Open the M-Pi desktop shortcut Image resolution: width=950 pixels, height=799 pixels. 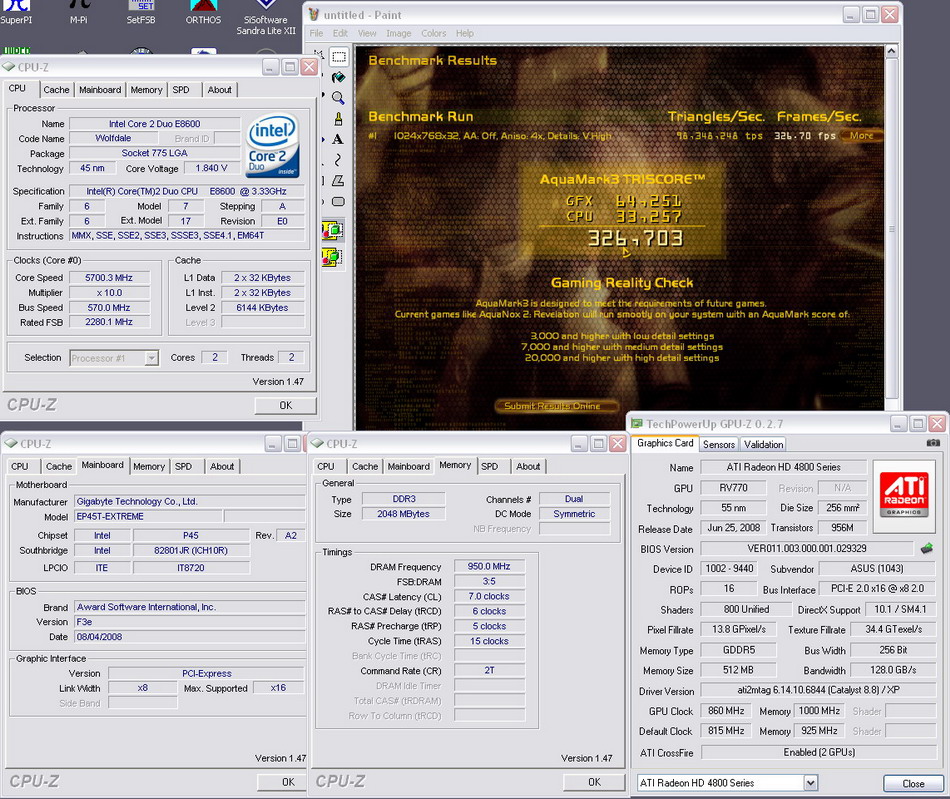[x=79, y=12]
